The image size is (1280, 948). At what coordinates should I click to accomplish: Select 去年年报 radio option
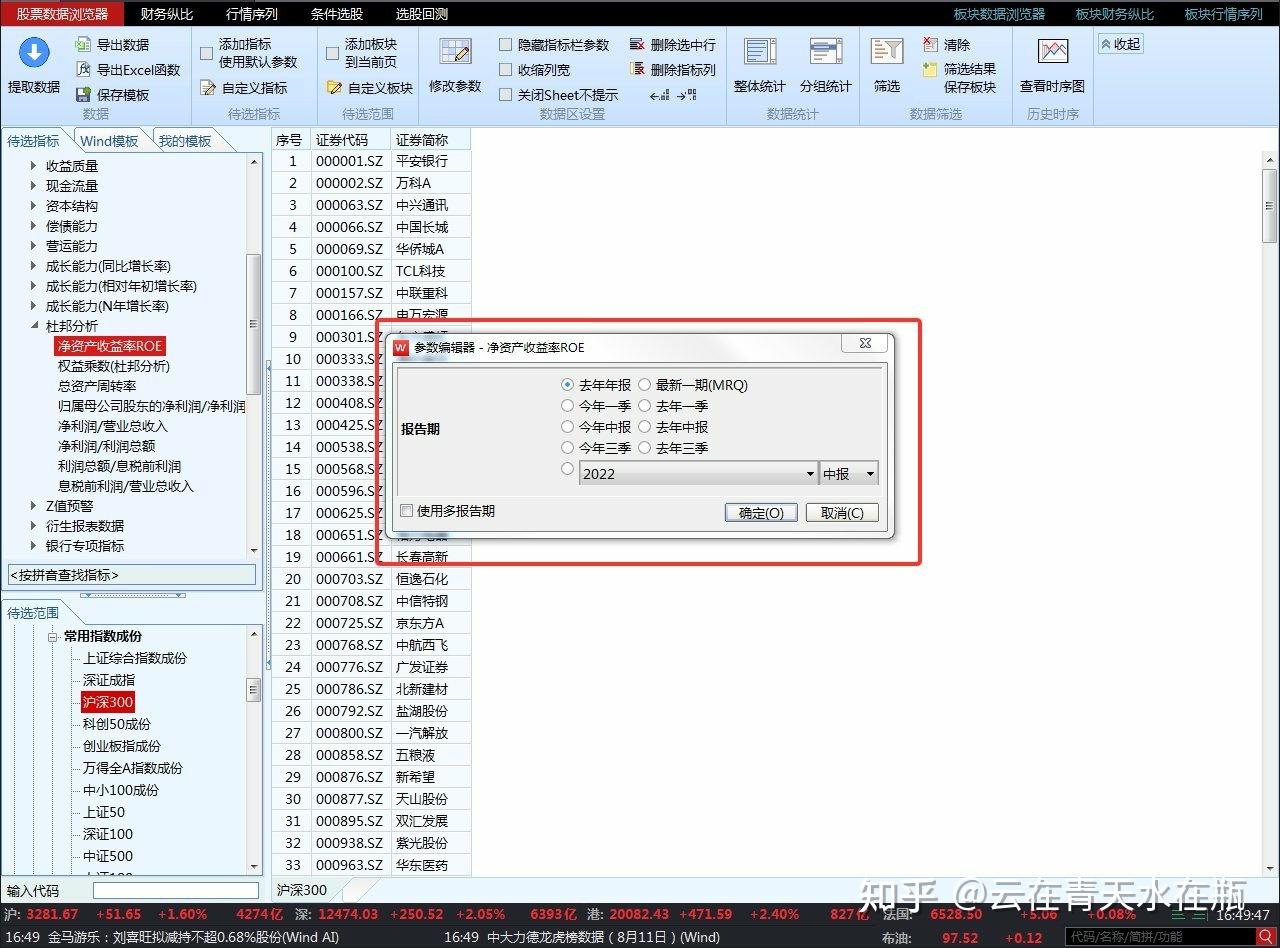coord(568,384)
